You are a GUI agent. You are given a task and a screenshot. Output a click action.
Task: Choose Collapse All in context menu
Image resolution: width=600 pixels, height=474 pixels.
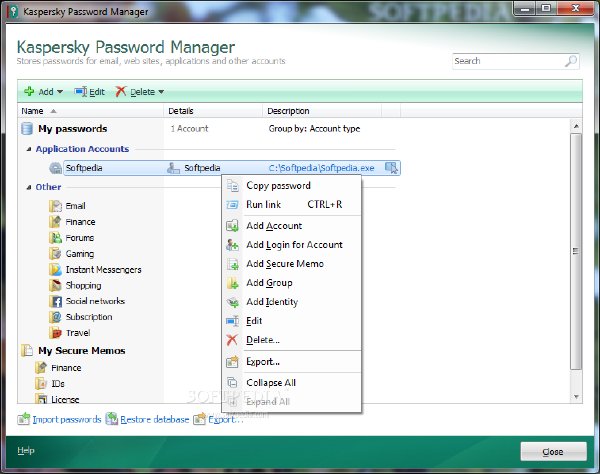[x=292, y=383]
